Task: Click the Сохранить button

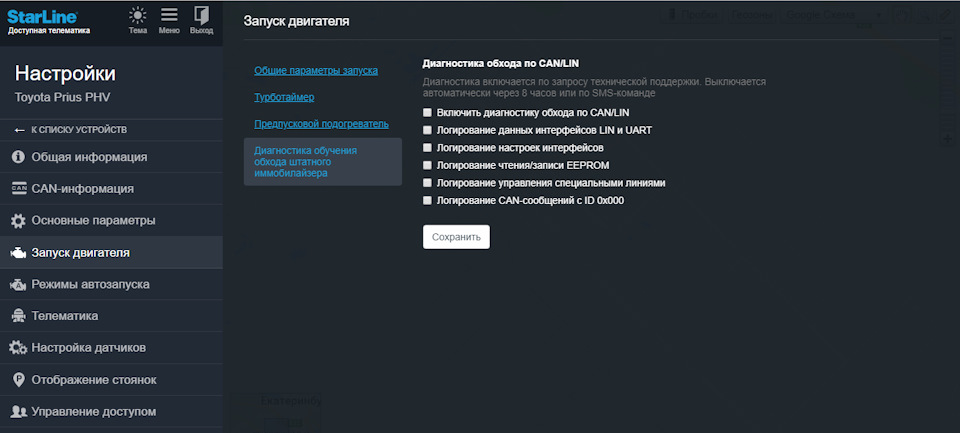Action: [x=456, y=237]
